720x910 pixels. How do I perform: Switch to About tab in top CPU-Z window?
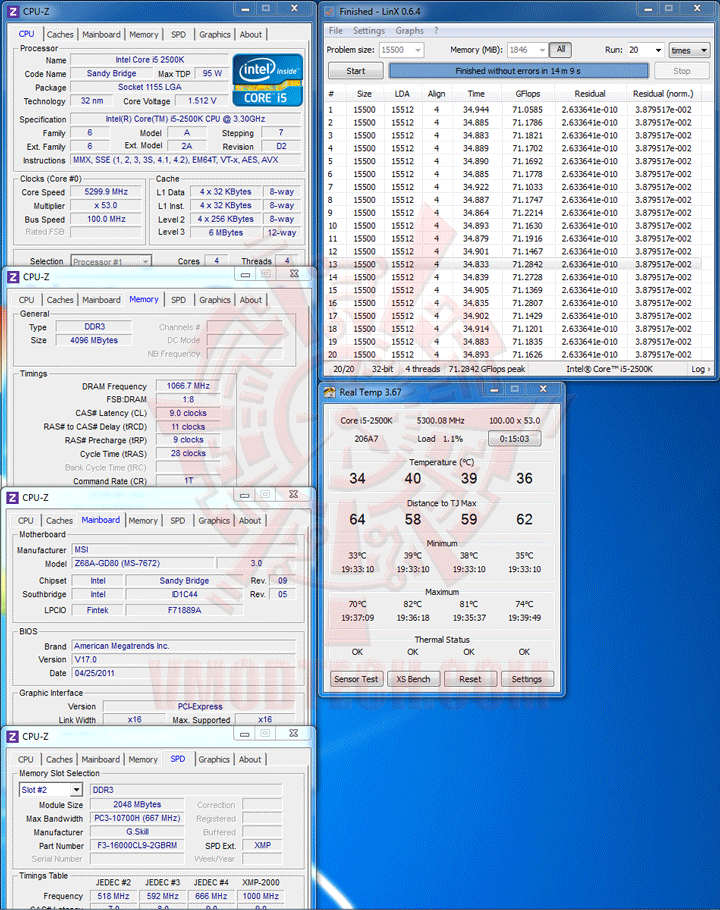[251, 34]
